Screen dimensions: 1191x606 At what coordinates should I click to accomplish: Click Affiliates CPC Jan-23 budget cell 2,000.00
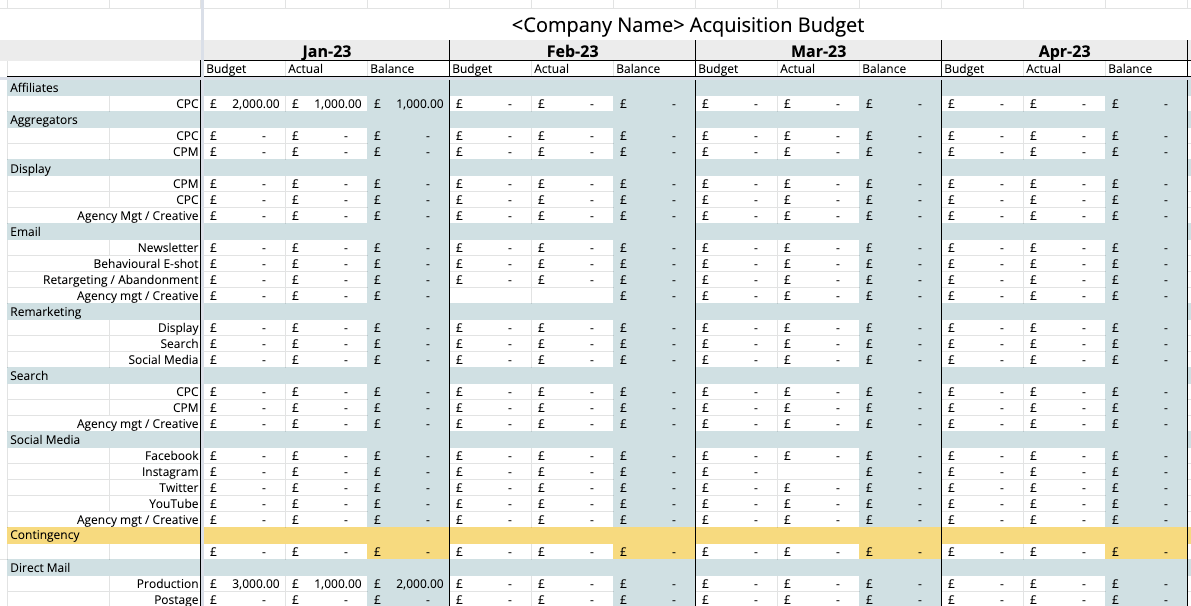click(246, 104)
